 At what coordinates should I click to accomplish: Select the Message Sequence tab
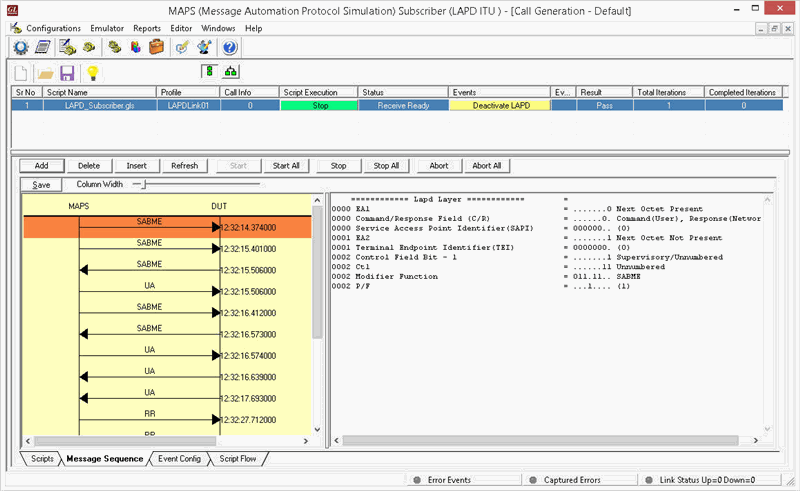(105, 458)
